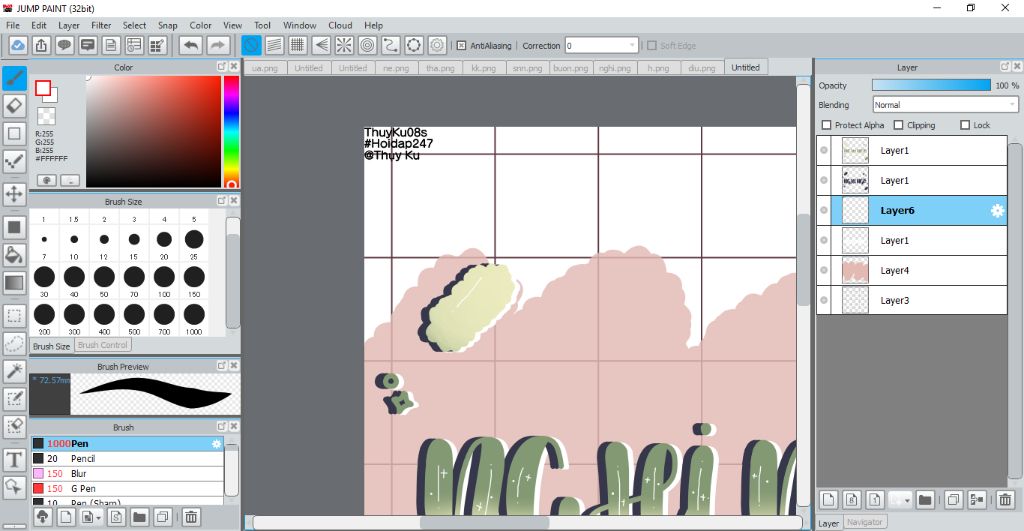Toggle visibility of Layer3
1024x531 pixels.
(824, 300)
